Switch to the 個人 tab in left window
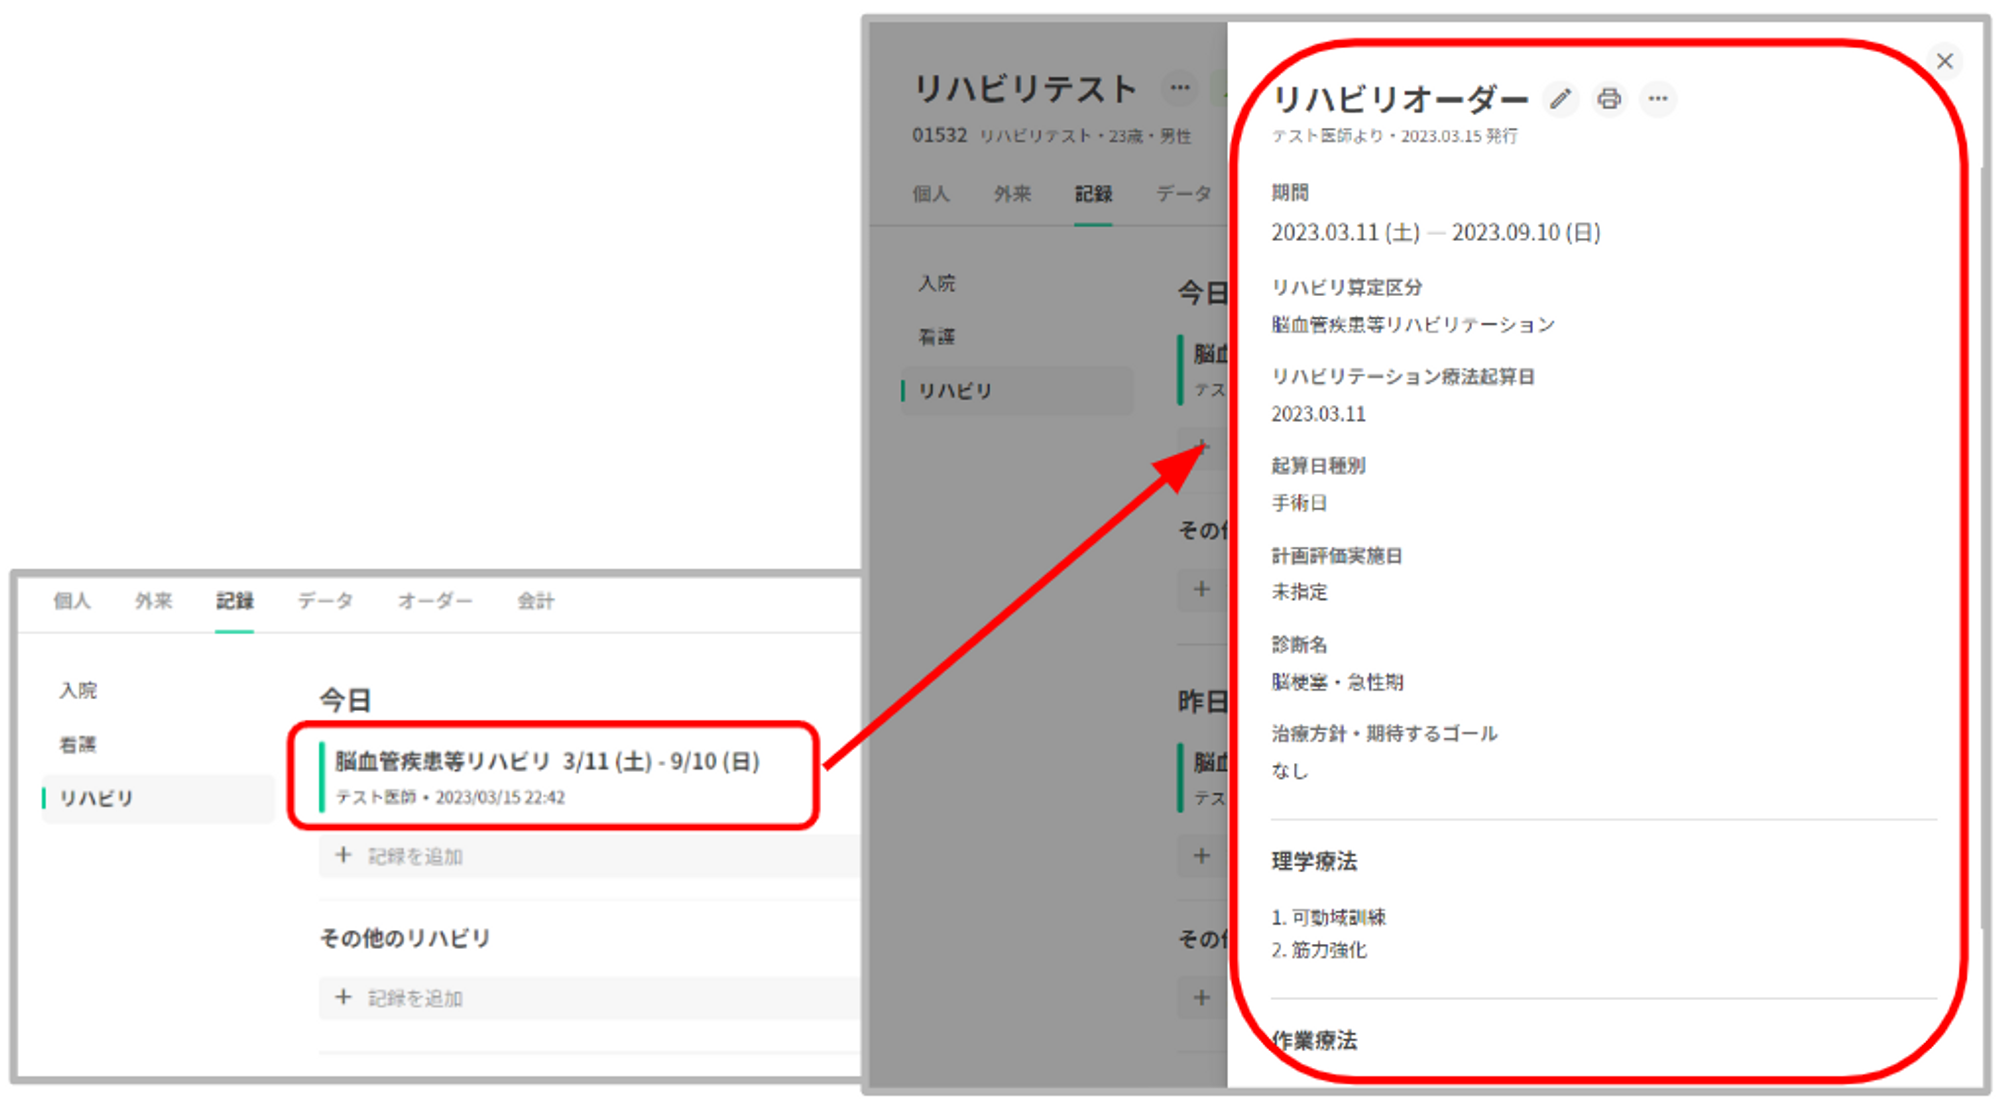Viewport: 2000px width, 1109px height. point(72,601)
